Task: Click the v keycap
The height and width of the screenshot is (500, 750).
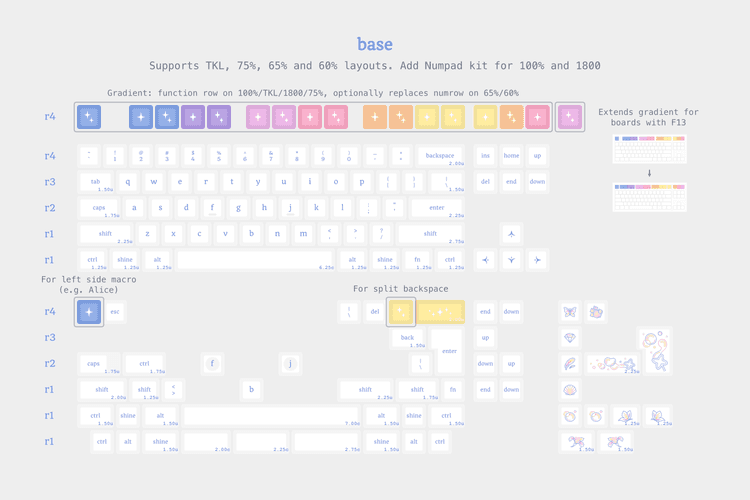Action: coord(225,234)
